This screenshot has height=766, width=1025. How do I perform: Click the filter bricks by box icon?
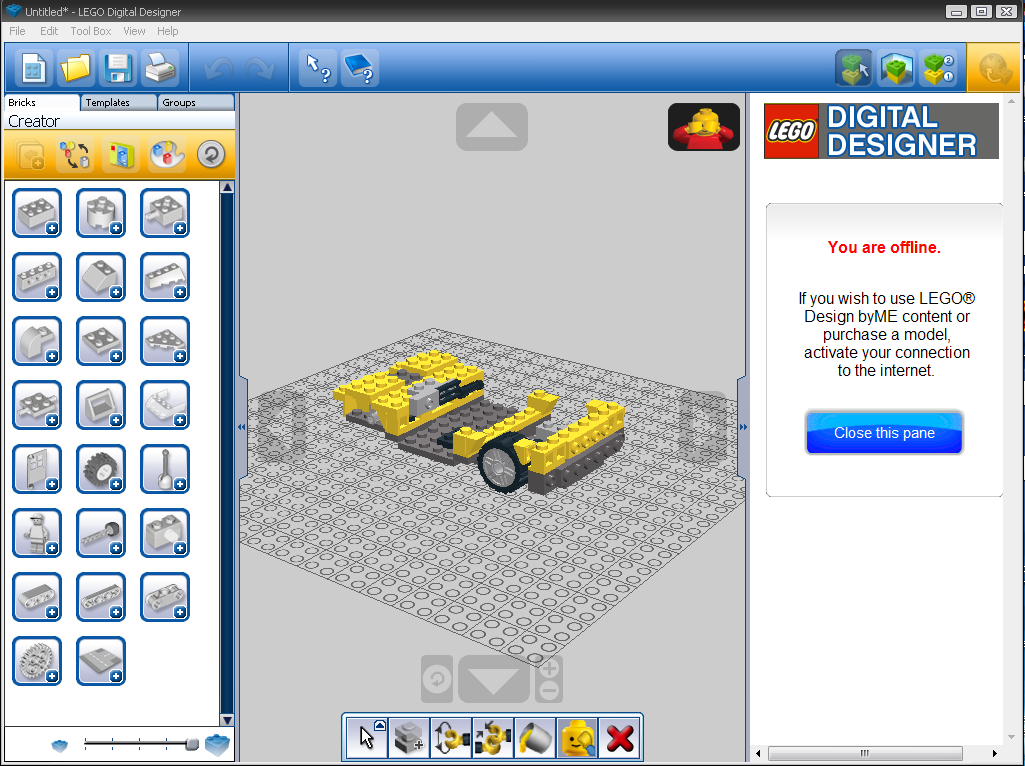pos(121,155)
